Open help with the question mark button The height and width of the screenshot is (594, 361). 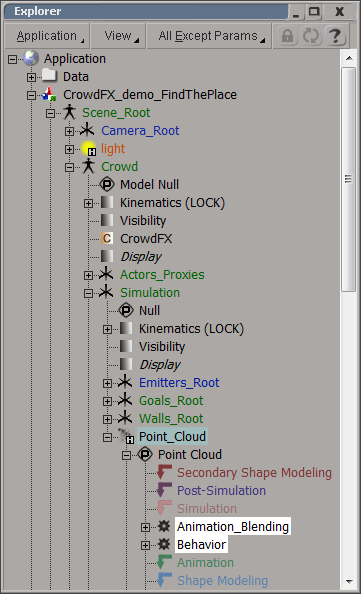[335, 36]
